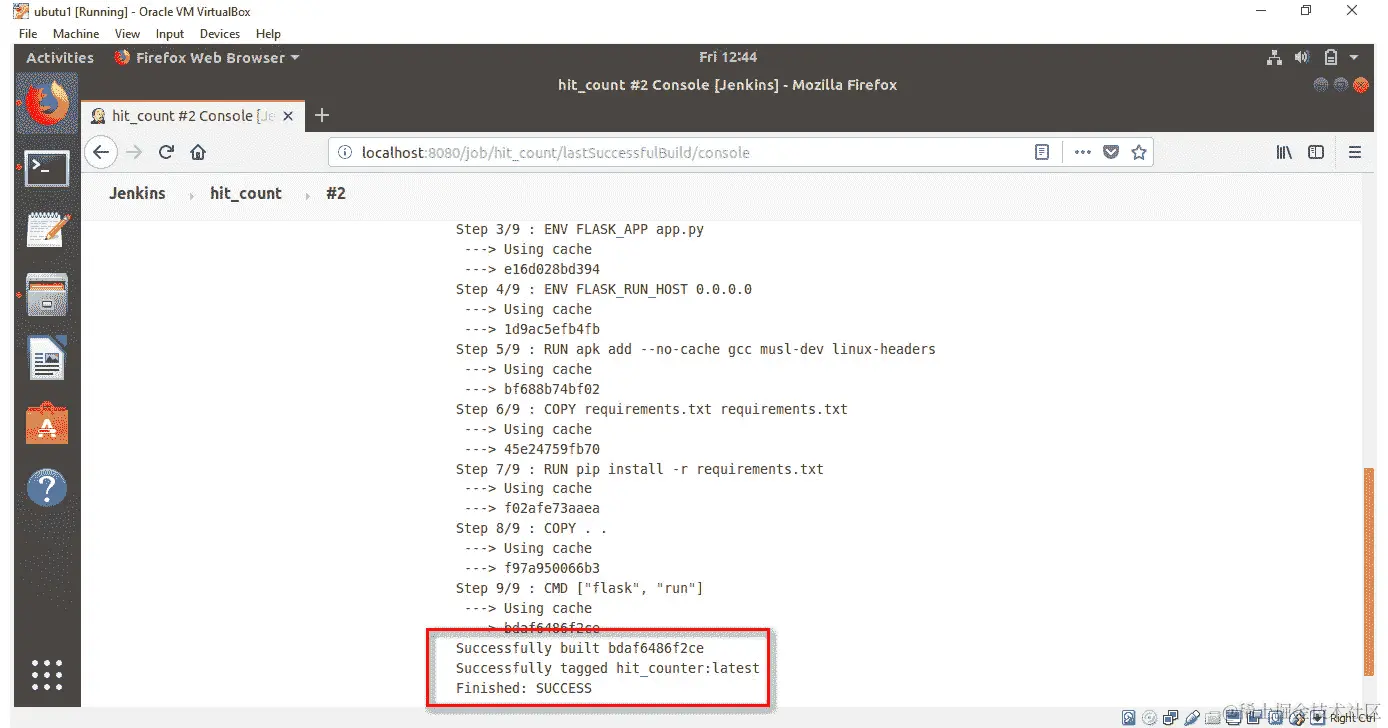Click the image hash "f97a950066b3"
Viewport: 1388px width, 728px height.
(x=552, y=568)
